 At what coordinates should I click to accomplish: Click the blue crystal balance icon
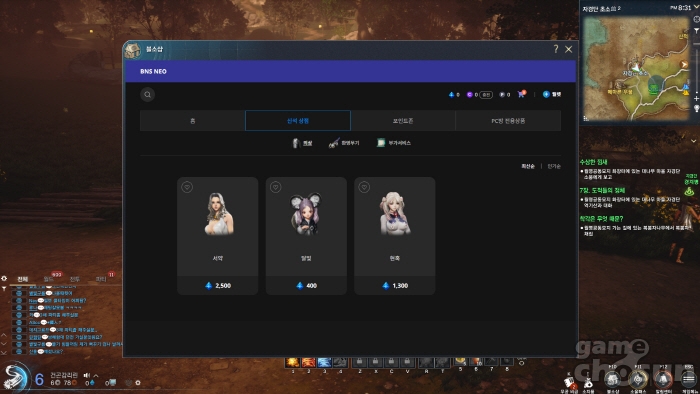point(451,95)
